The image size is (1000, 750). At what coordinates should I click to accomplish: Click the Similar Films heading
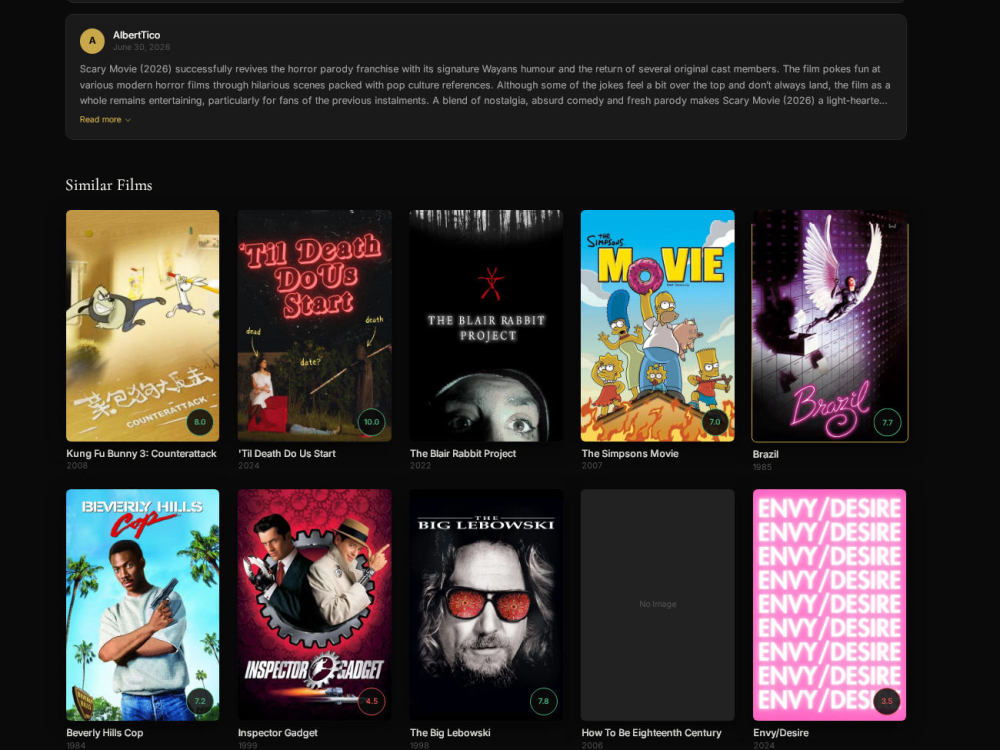tap(109, 185)
